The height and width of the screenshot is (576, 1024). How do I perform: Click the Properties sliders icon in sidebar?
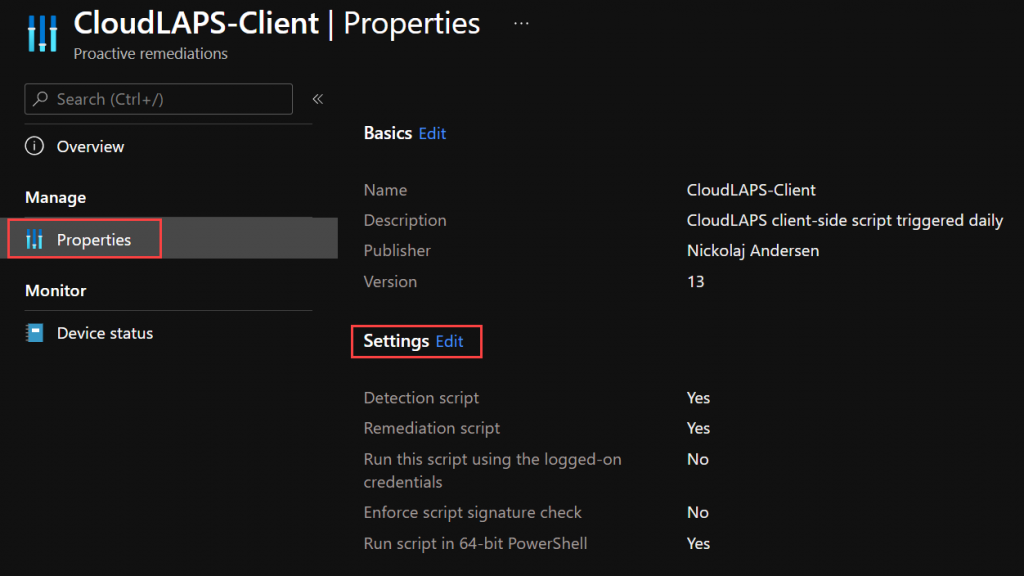tap(35, 240)
